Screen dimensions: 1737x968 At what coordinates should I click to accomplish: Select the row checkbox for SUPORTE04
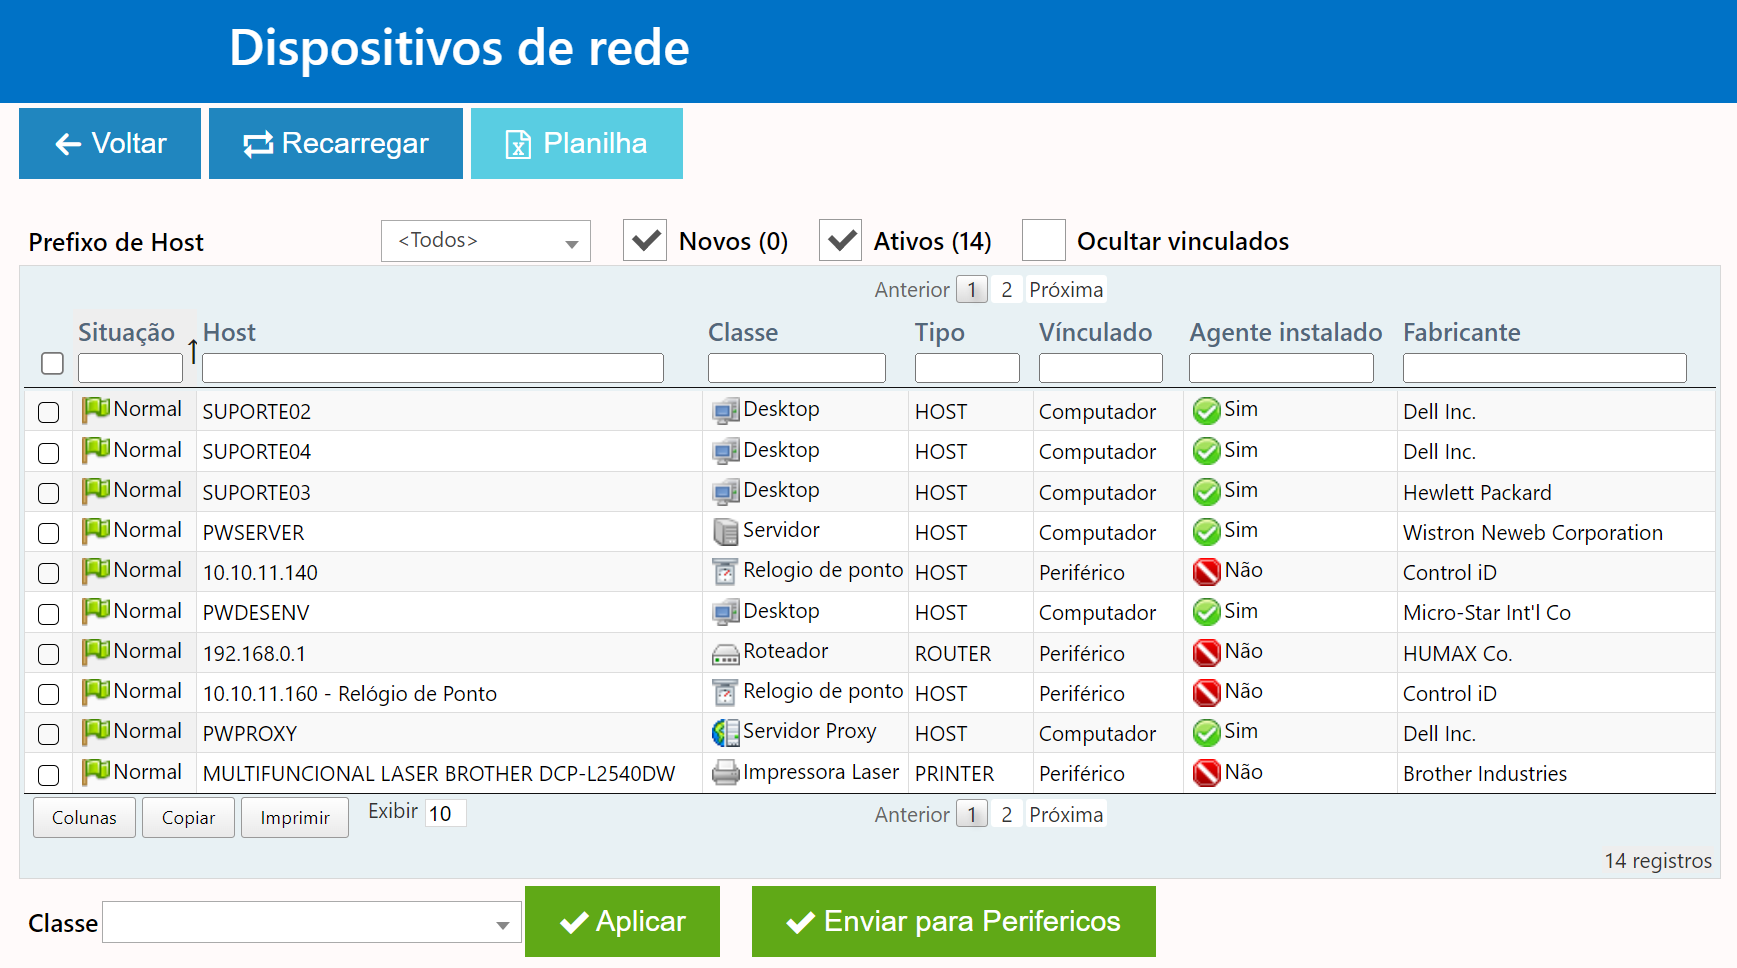tap(49, 453)
